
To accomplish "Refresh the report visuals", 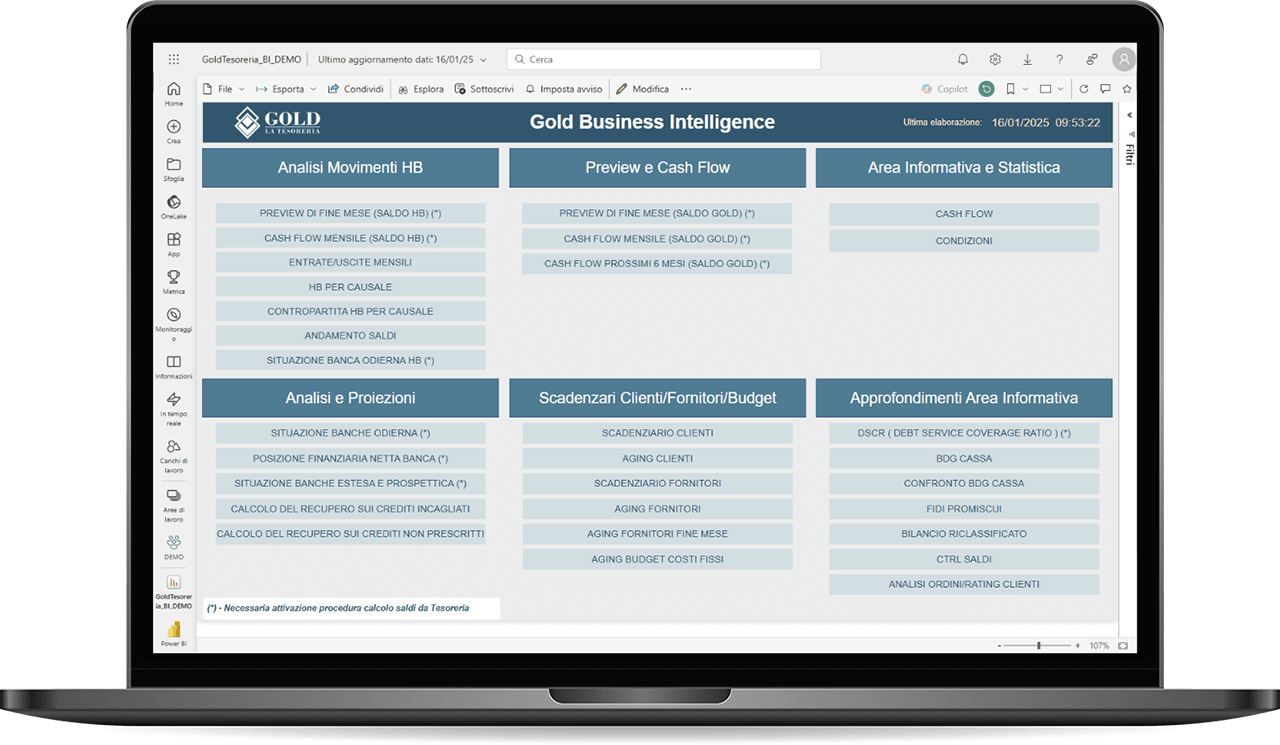I will click(x=1083, y=89).
